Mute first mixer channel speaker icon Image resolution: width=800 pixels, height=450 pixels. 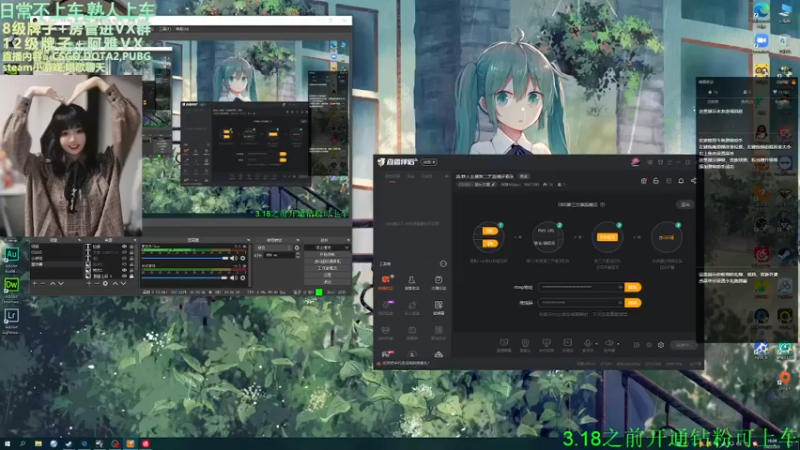click(233, 258)
